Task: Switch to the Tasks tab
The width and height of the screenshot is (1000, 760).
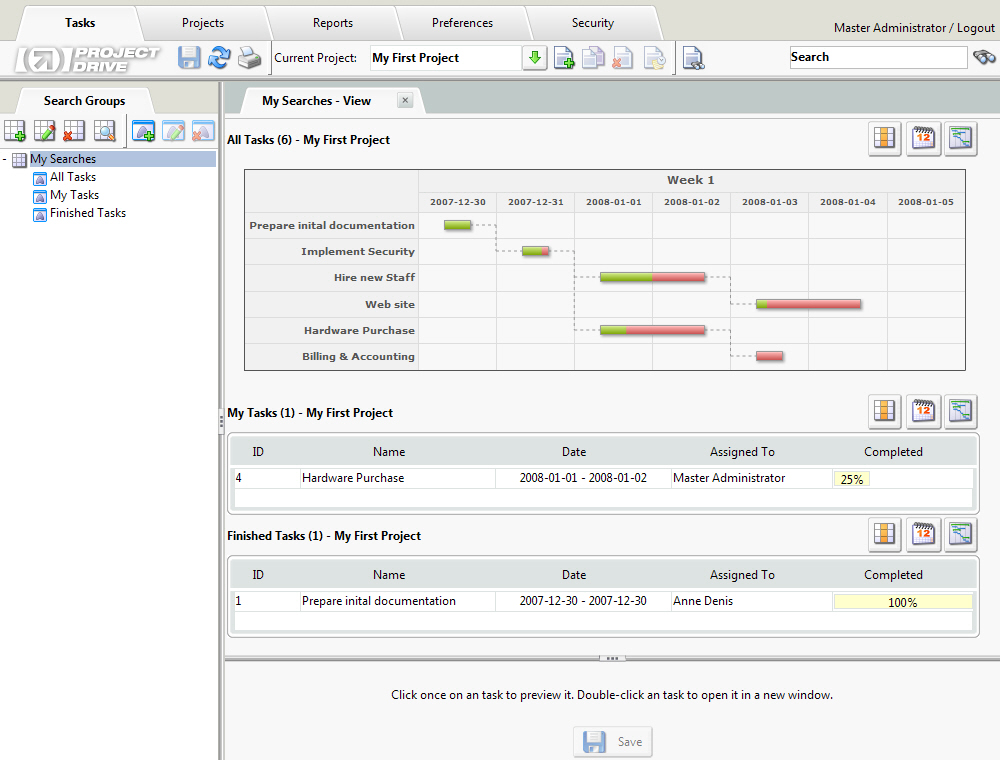Action: 80,23
